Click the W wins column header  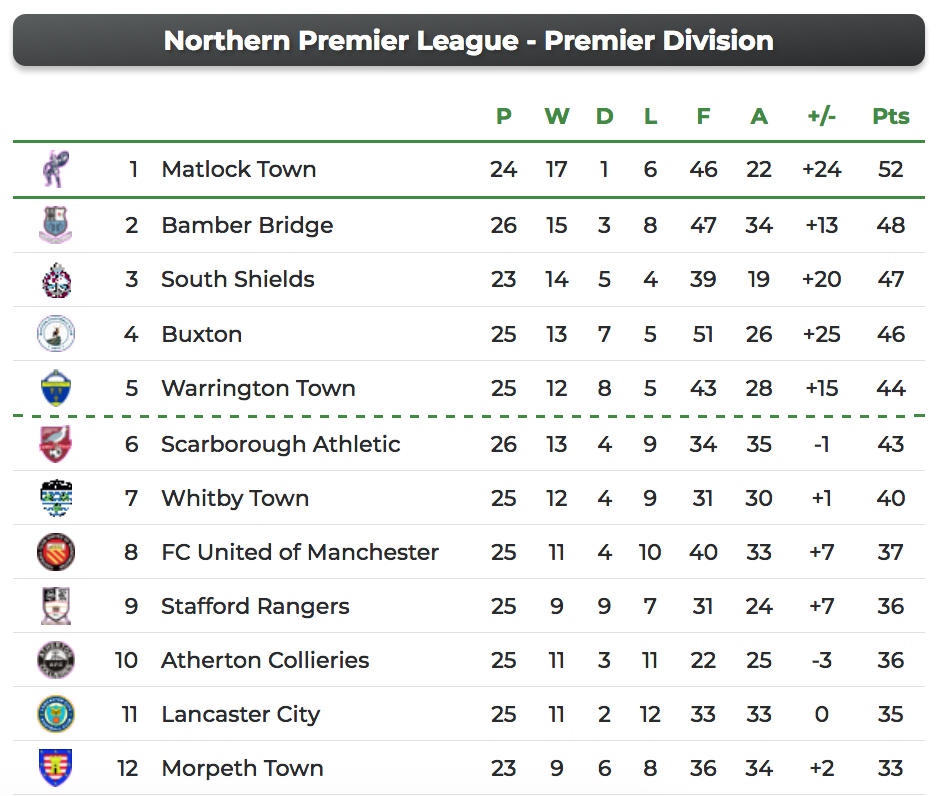pos(556,116)
